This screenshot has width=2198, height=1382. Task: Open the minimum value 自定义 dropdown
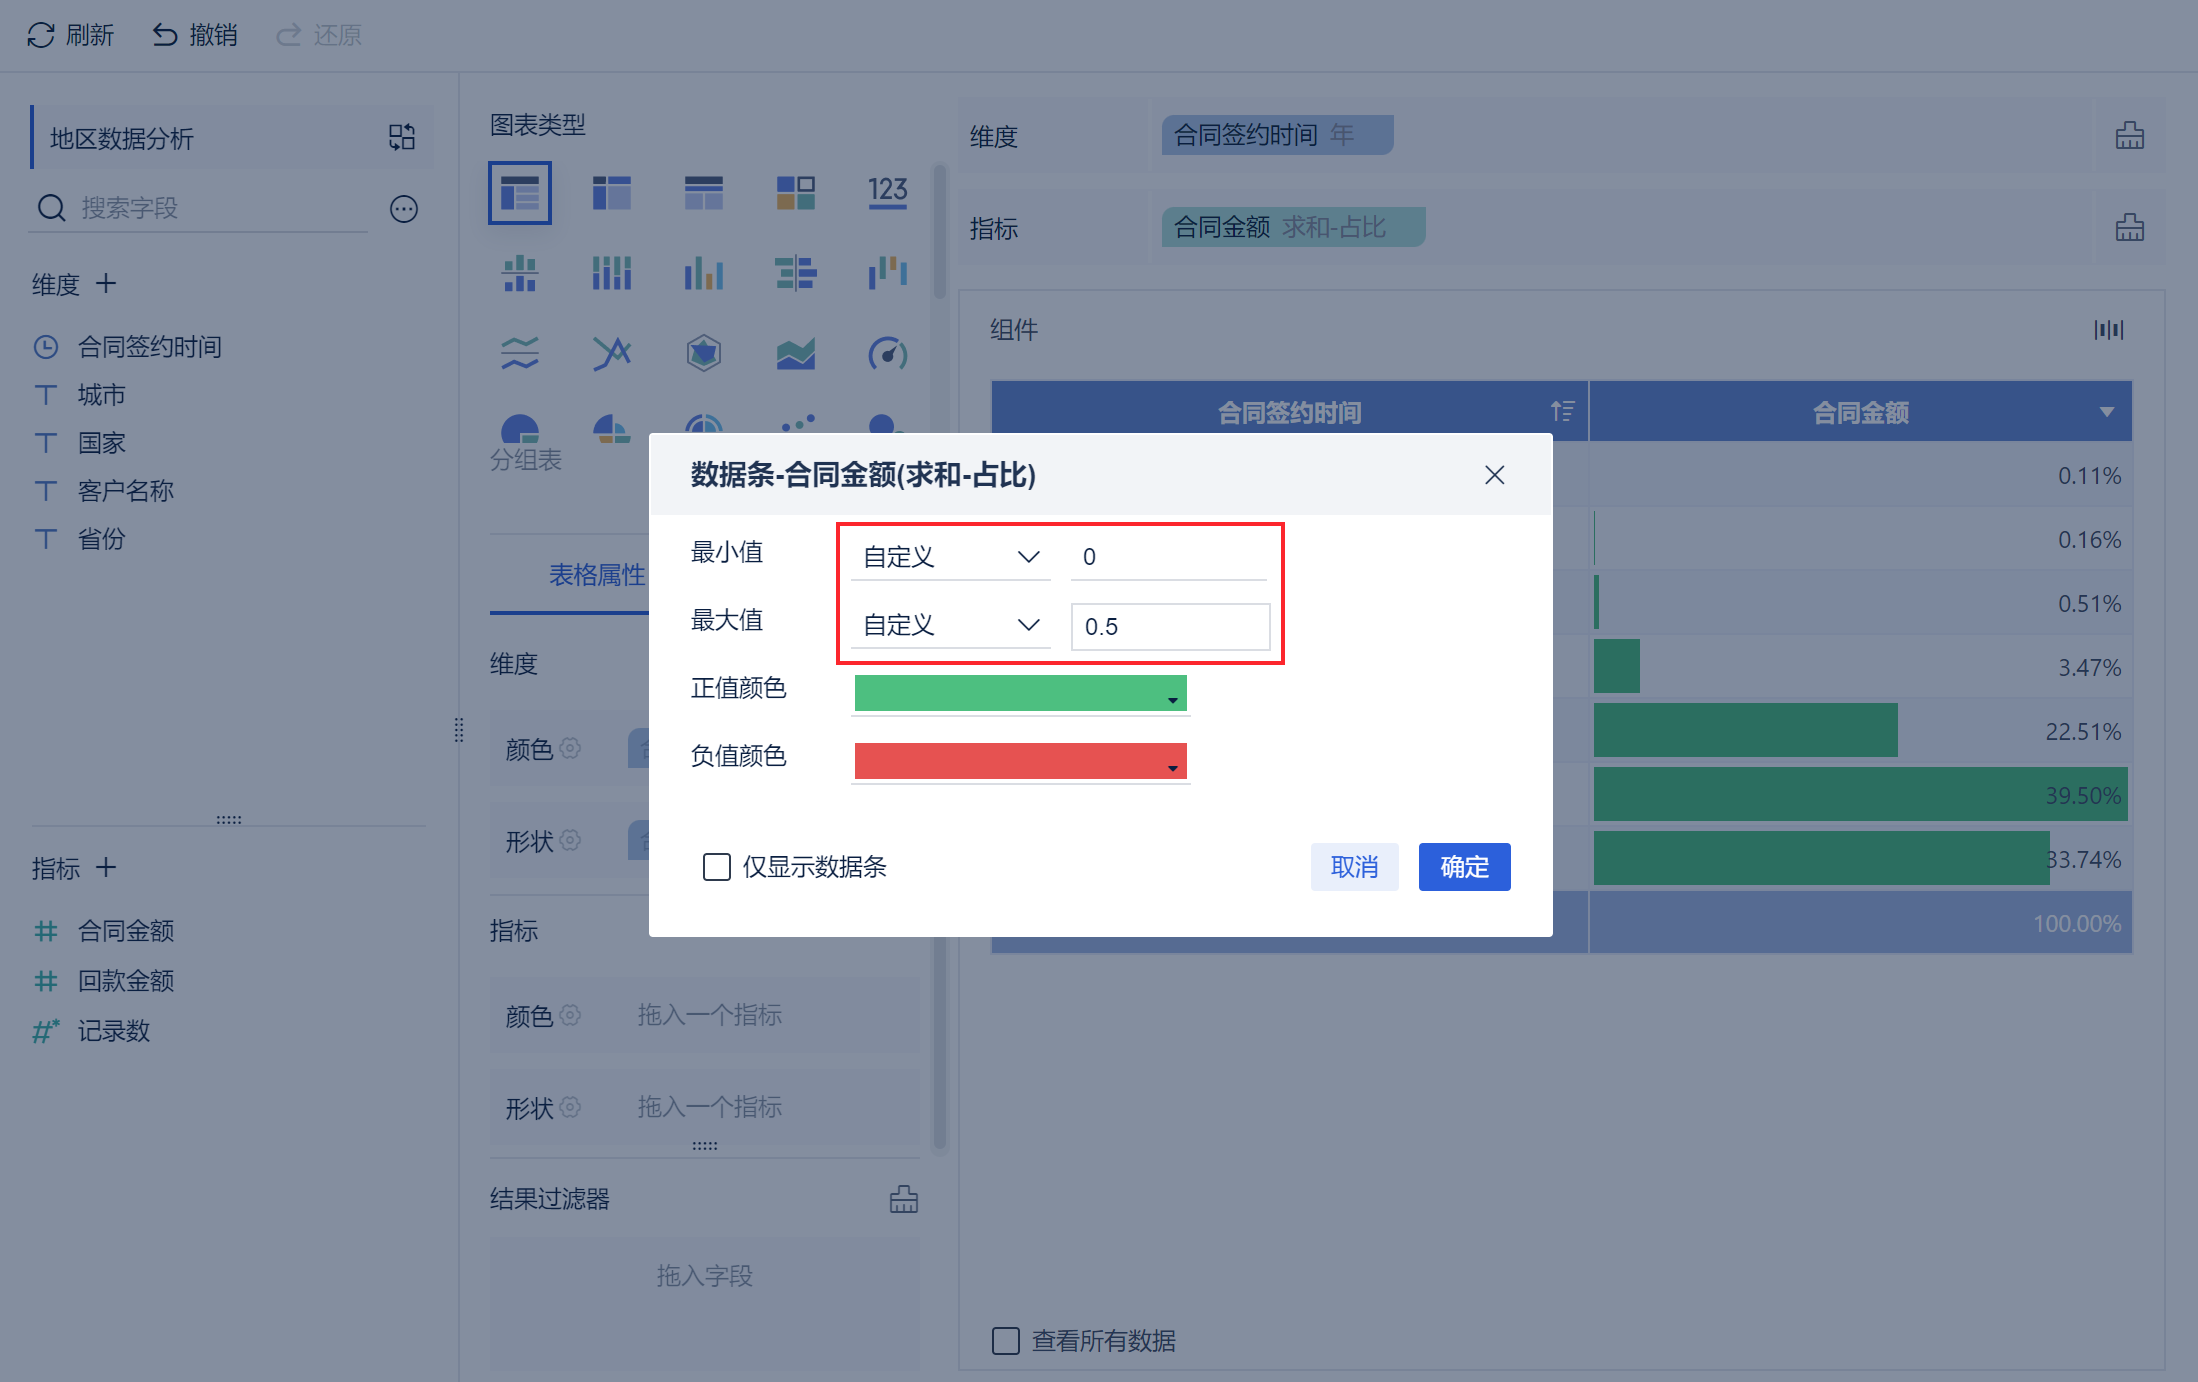(x=951, y=557)
